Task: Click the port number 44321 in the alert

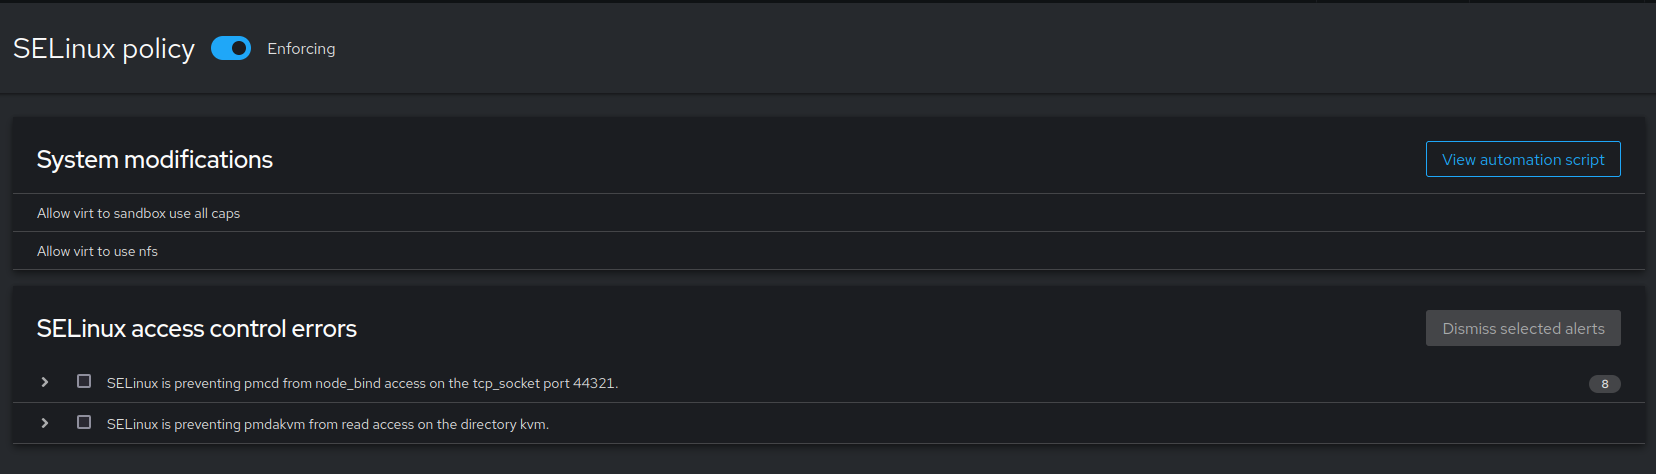Action: (x=594, y=383)
